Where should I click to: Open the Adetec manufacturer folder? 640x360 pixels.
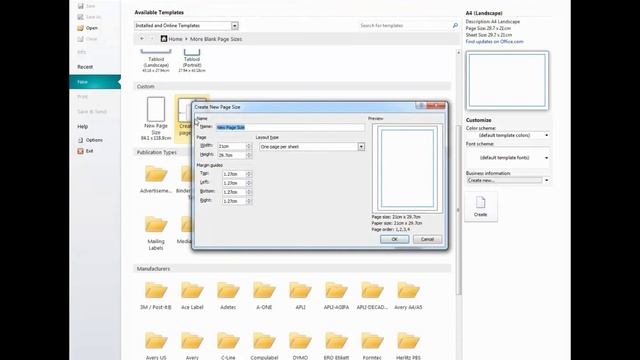pyautogui.click(x=228, y=296)
